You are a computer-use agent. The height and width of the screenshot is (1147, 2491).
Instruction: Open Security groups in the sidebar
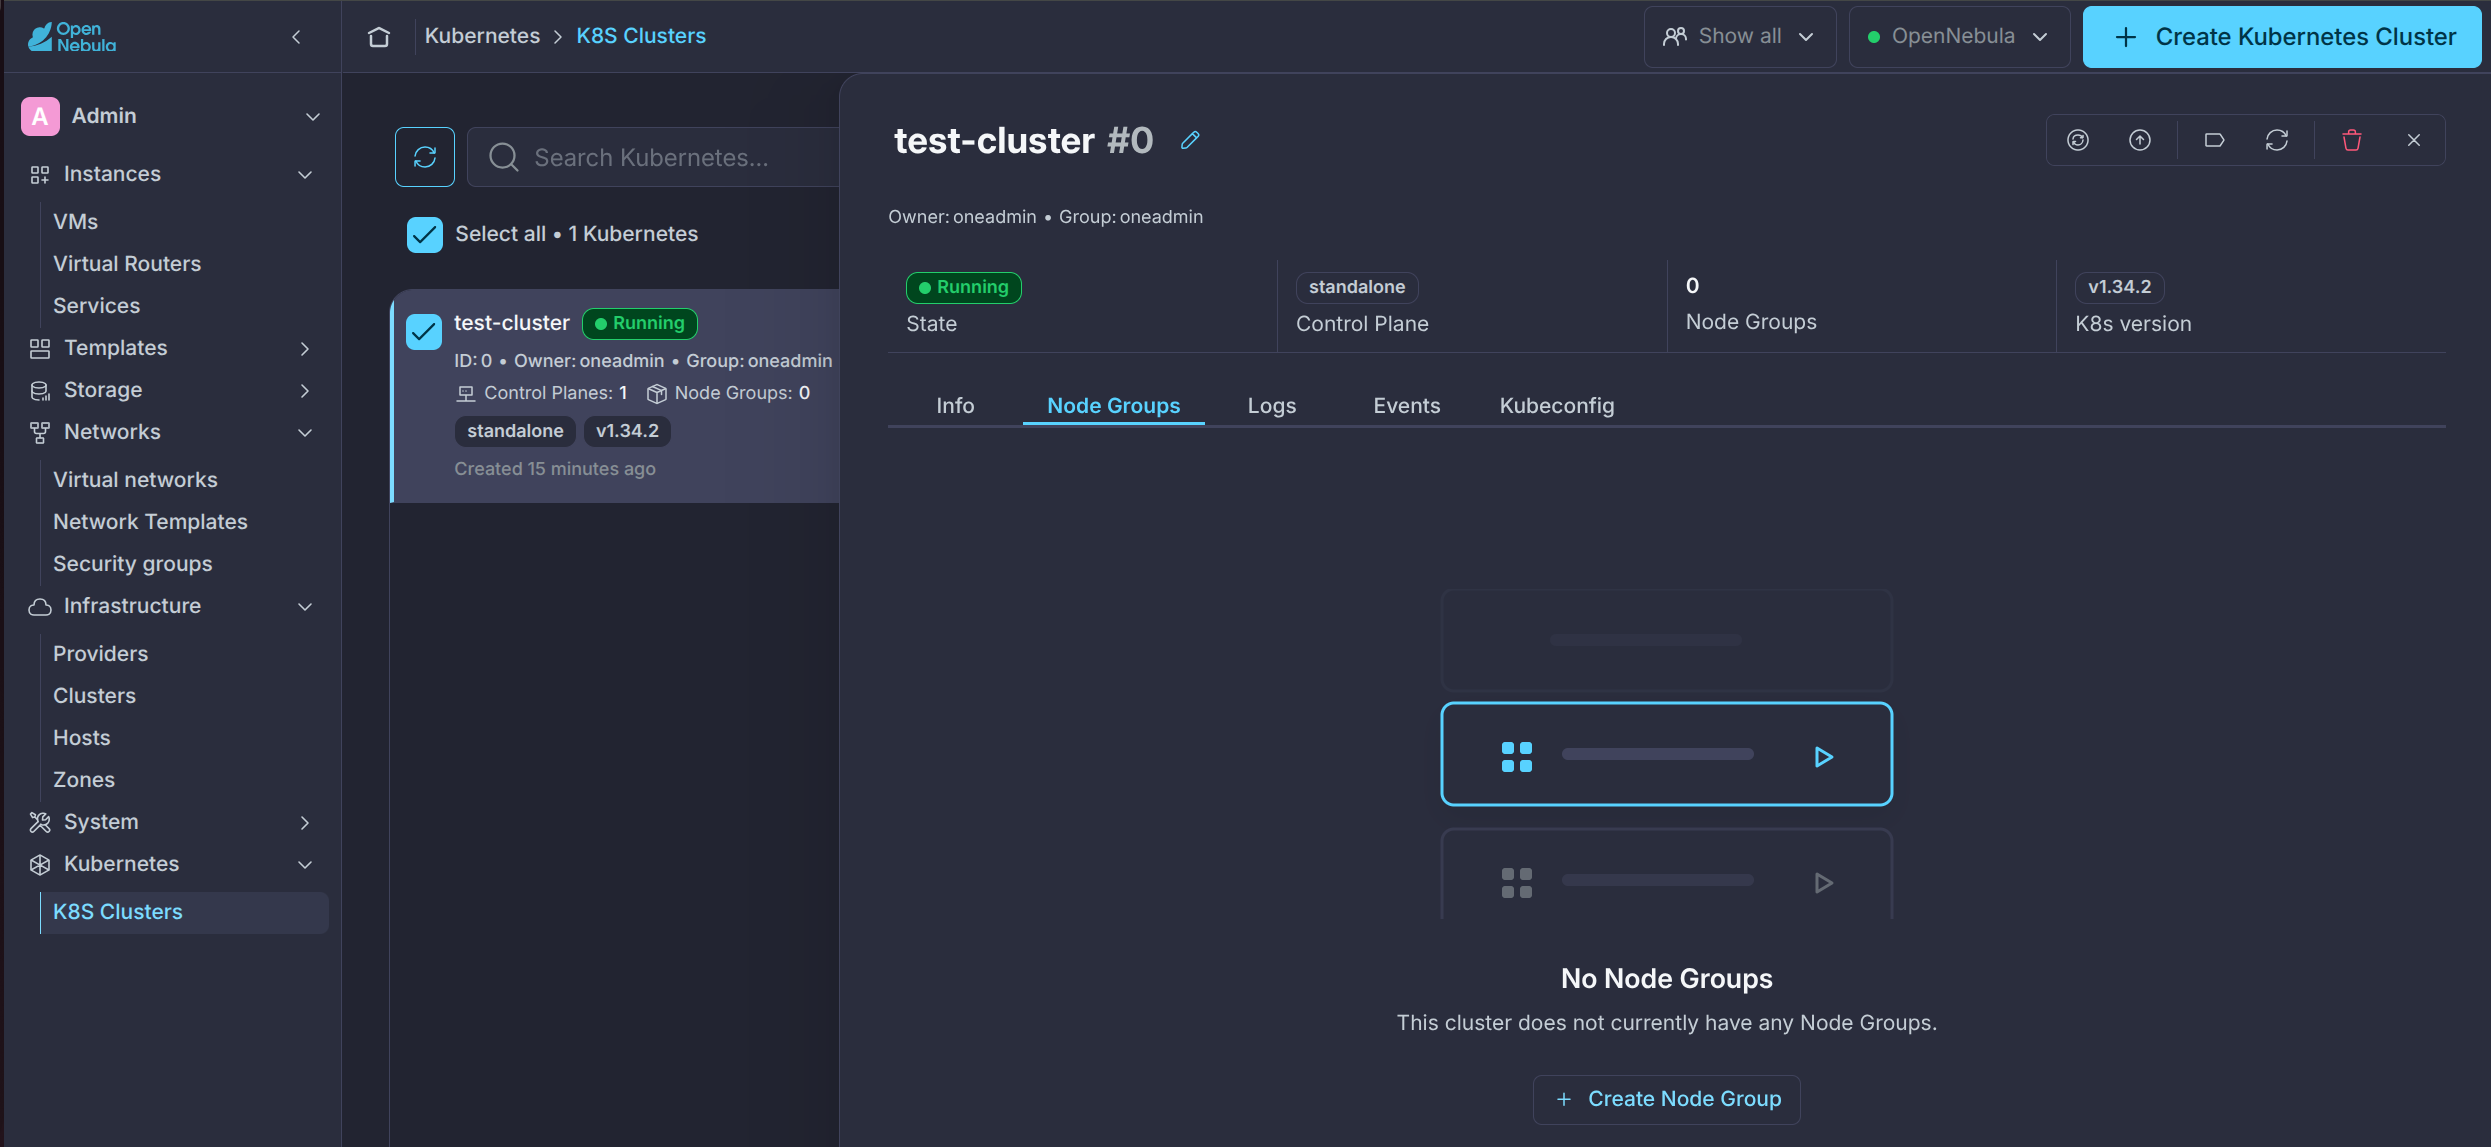(x=132, y=564)
